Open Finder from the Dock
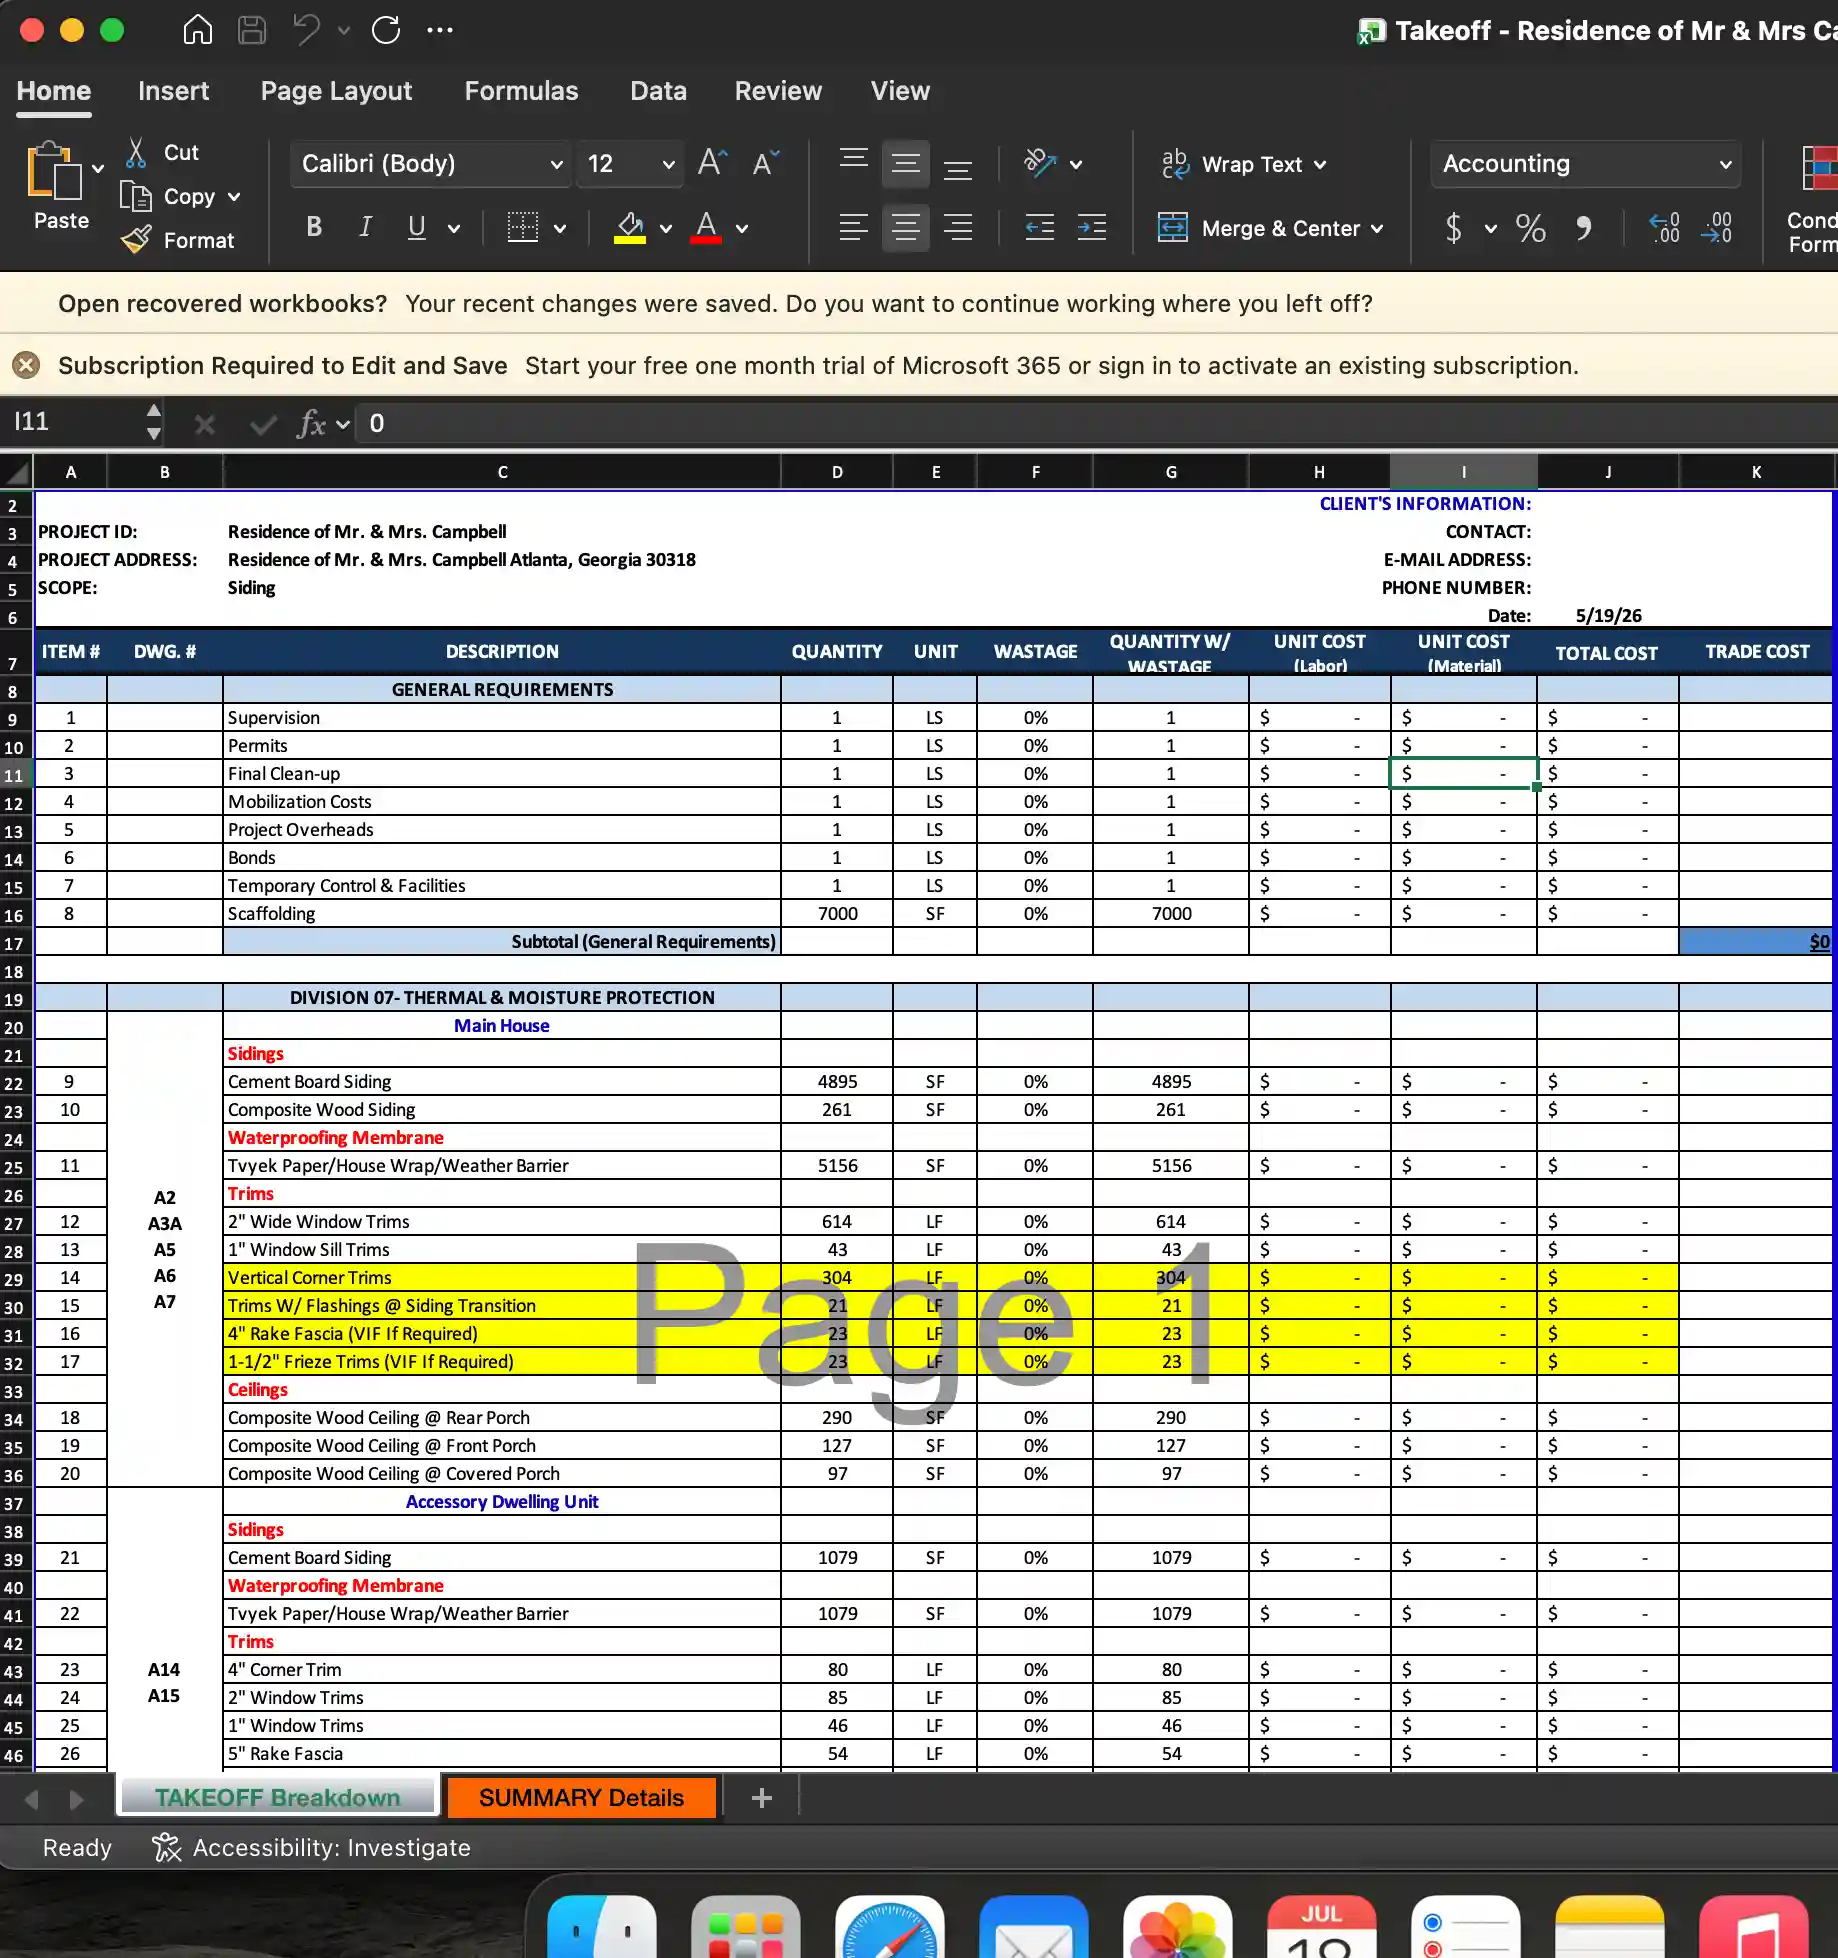This screenshot has height=1958, width=1838. tap(601, 1927)
